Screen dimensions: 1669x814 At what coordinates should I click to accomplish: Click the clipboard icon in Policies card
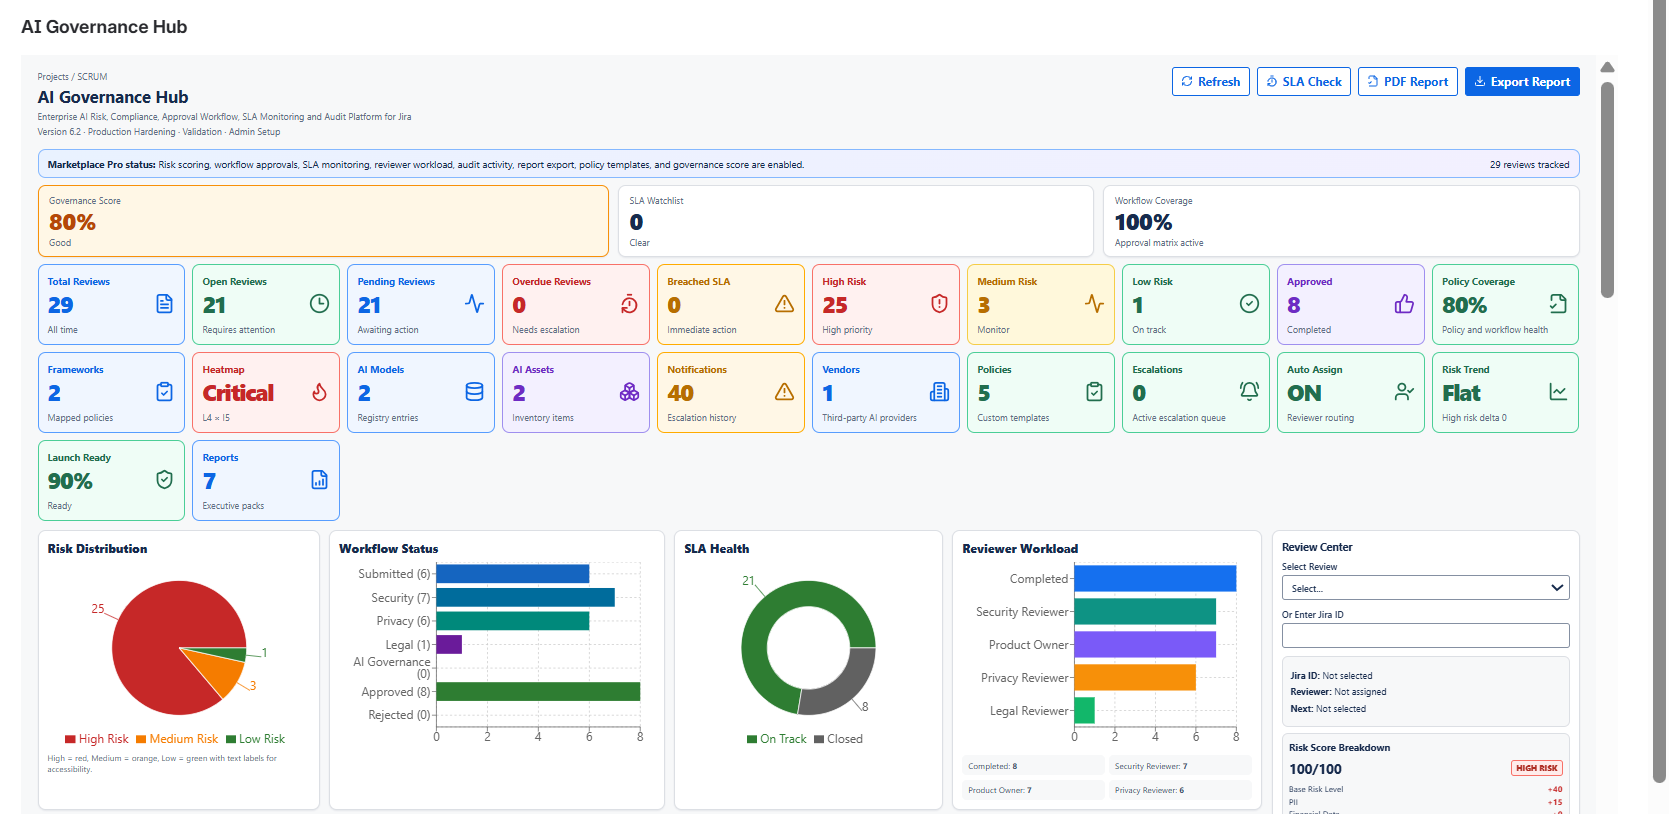(1094, 392)
